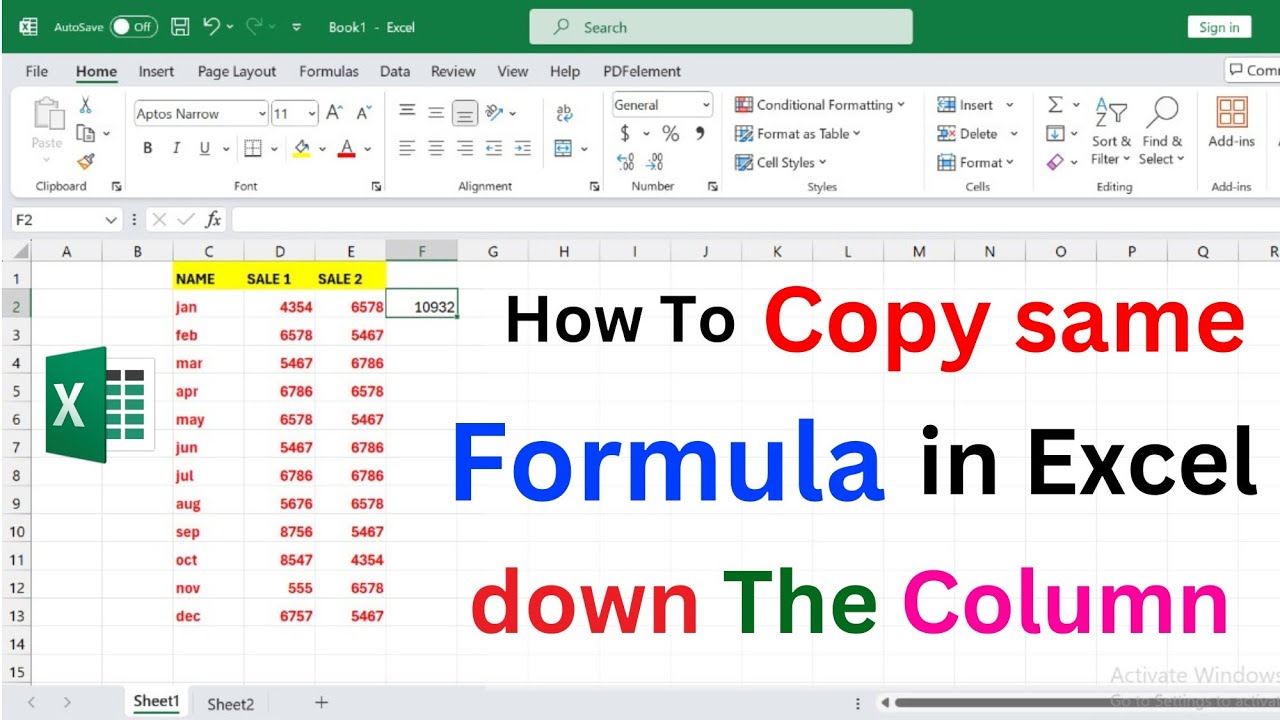Image resolution: width=1280 pixels, height=720 pixels.
Task: Save the workbook with the floppy icon
Action: coord(180,27)
